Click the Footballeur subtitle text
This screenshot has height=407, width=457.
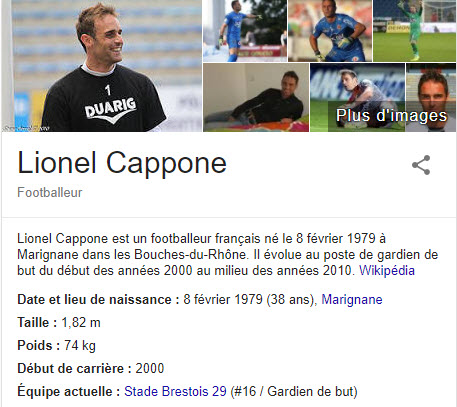pos(50,192)
